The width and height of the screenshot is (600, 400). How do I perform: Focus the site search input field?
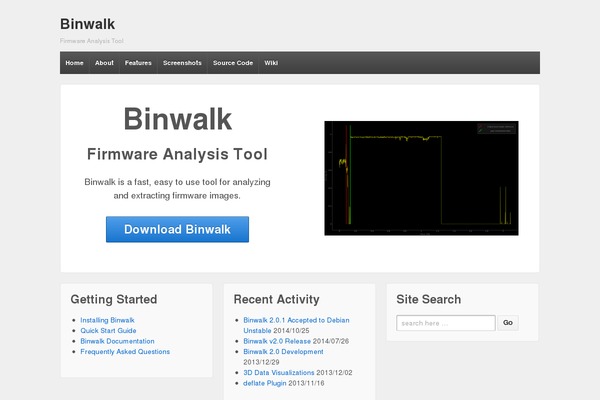tap(446, 323)
